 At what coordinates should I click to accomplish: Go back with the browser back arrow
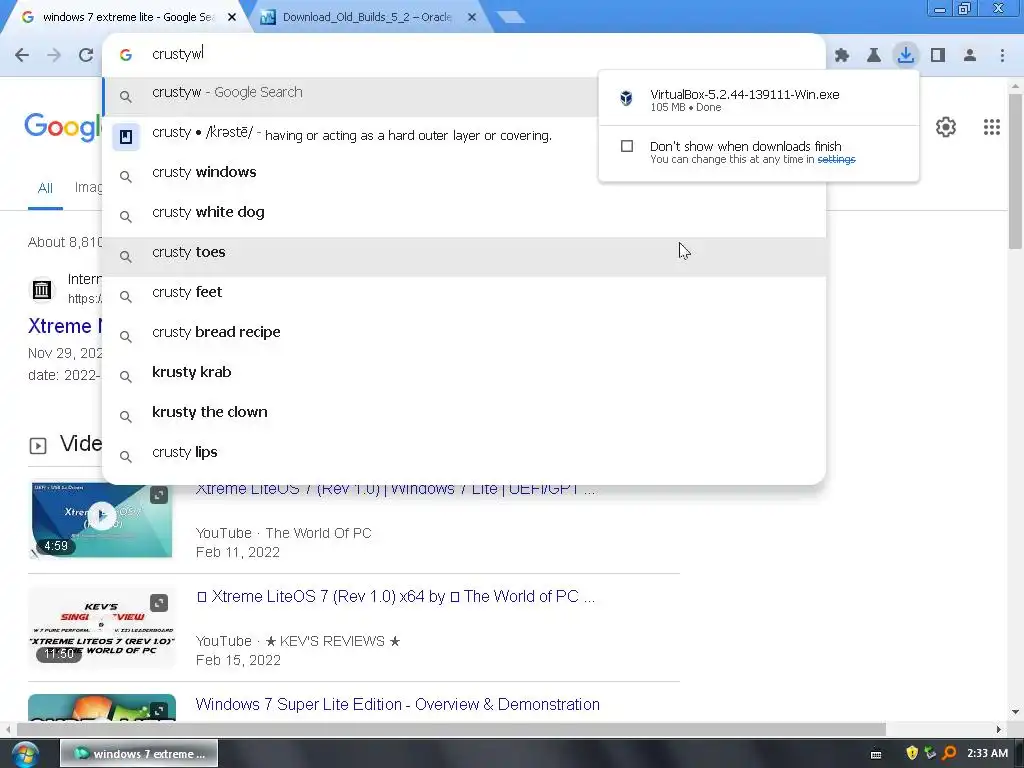click(x=22, y=55)
